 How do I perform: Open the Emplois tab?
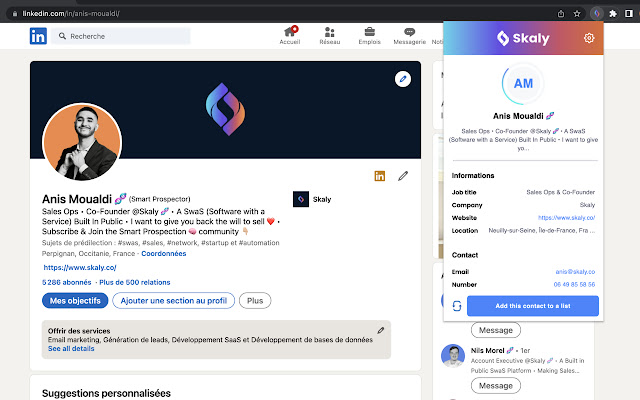tap(369, 36)
